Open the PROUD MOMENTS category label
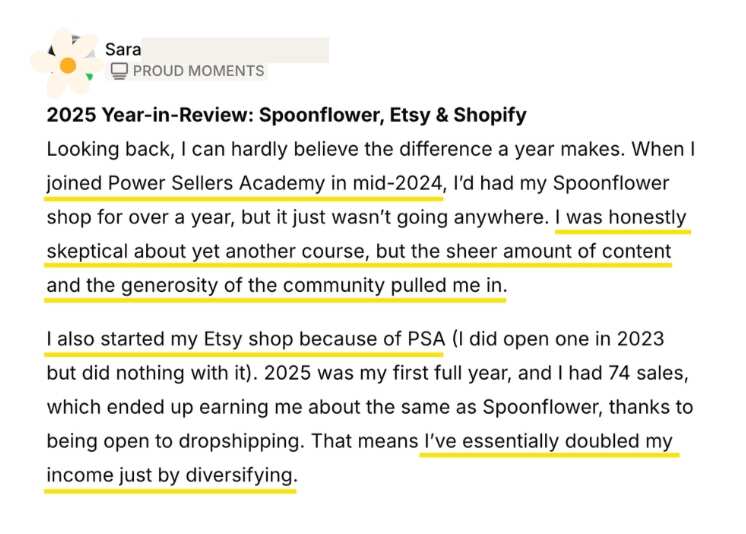Screen dimensions: 746x534 tap(198, 71)
